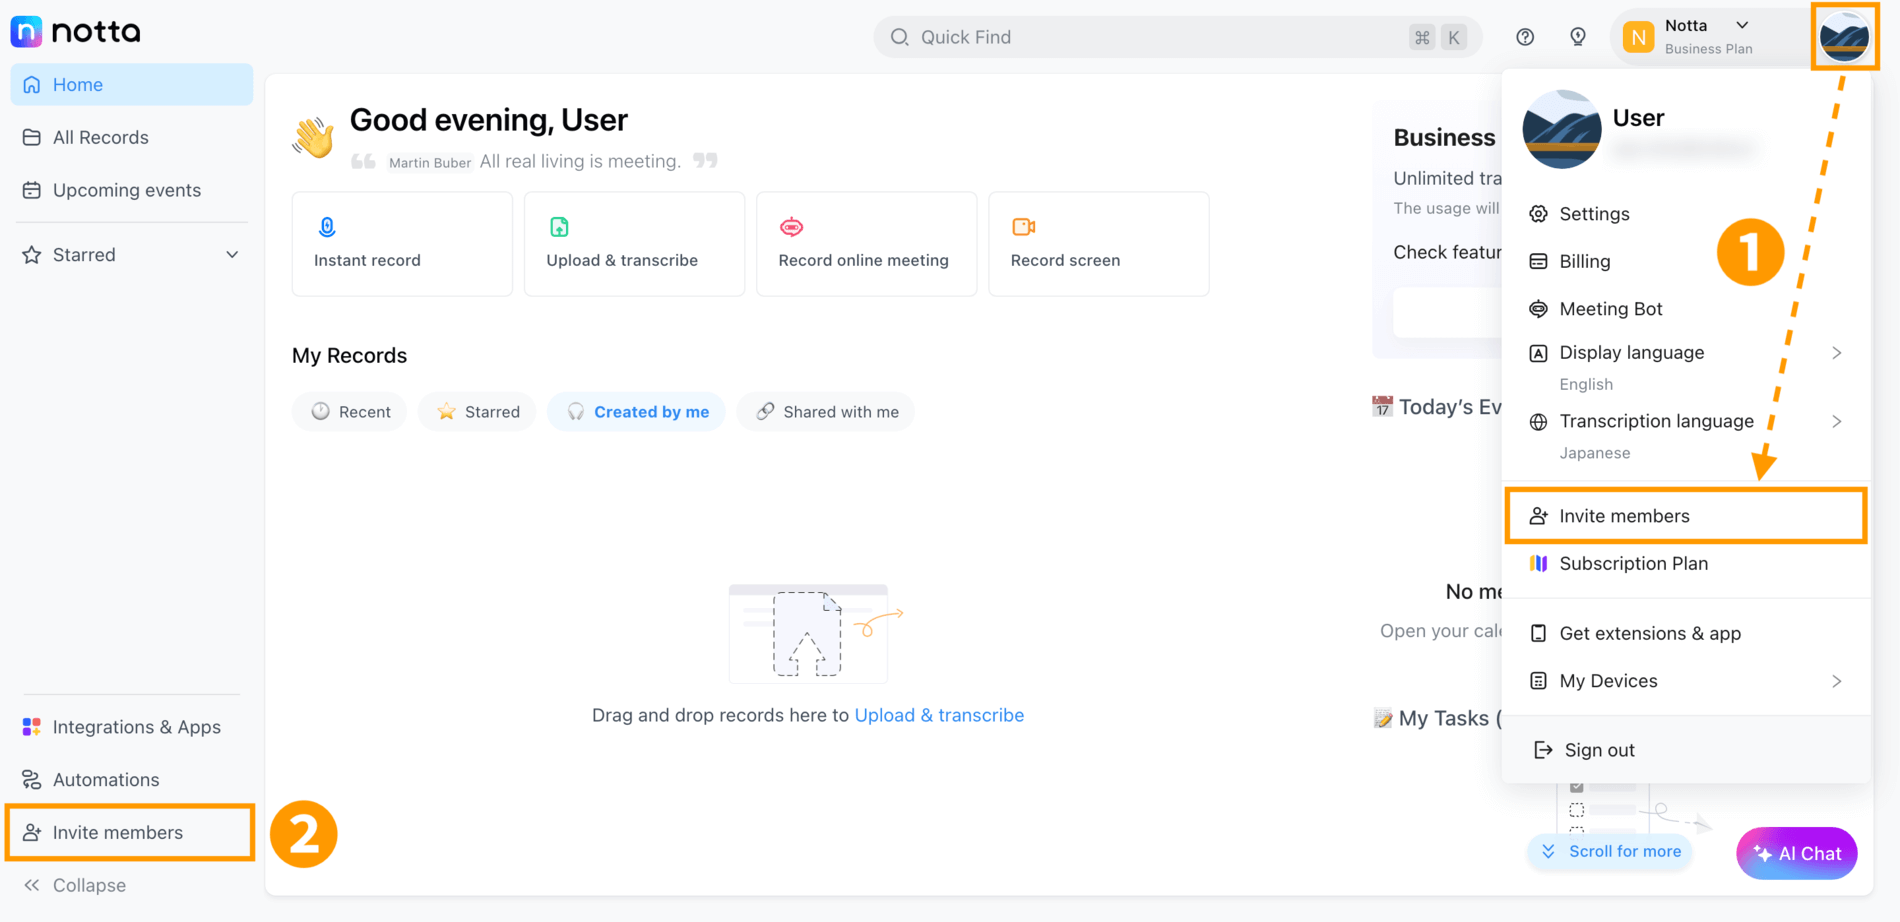
Task: Open the help question mark icon
Action: (1525, 37)
